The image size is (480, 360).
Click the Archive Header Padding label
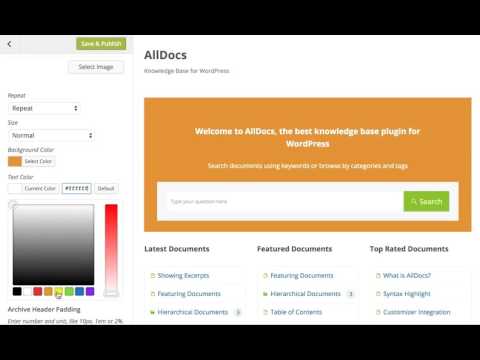[44, 309]
